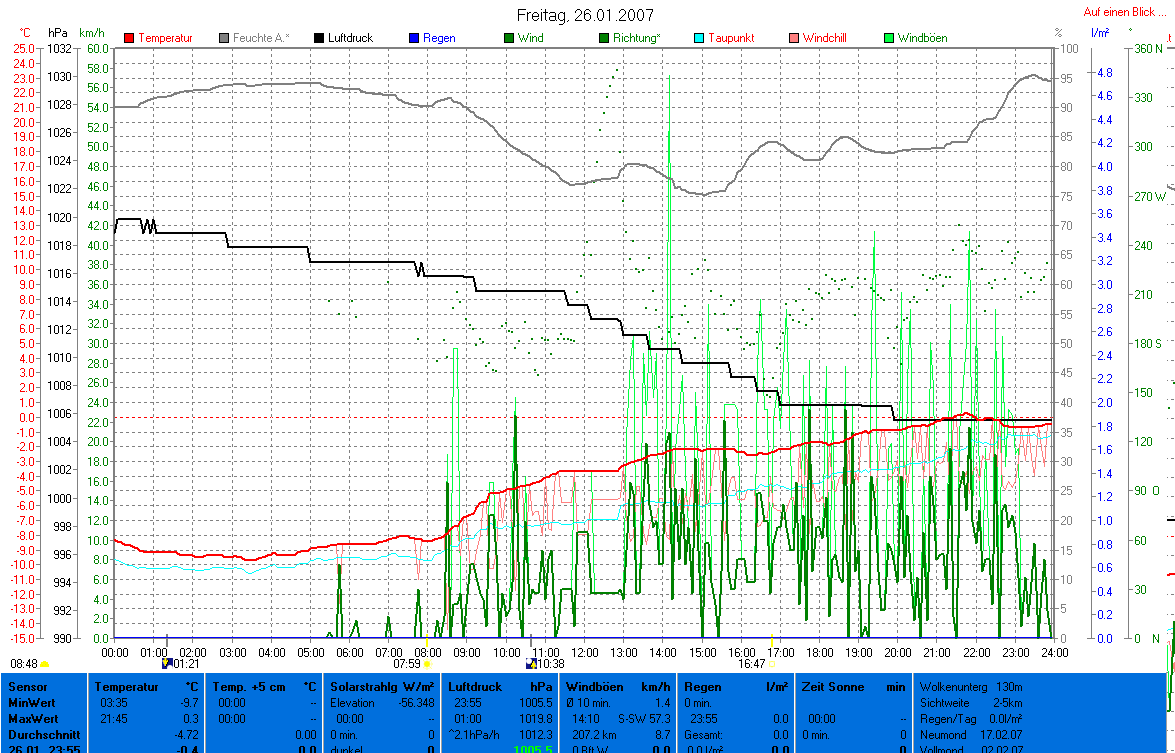Toggle the gray Feuchte A.* legend box
Viewport: 1175px width, 753px height.
[225, 38]
